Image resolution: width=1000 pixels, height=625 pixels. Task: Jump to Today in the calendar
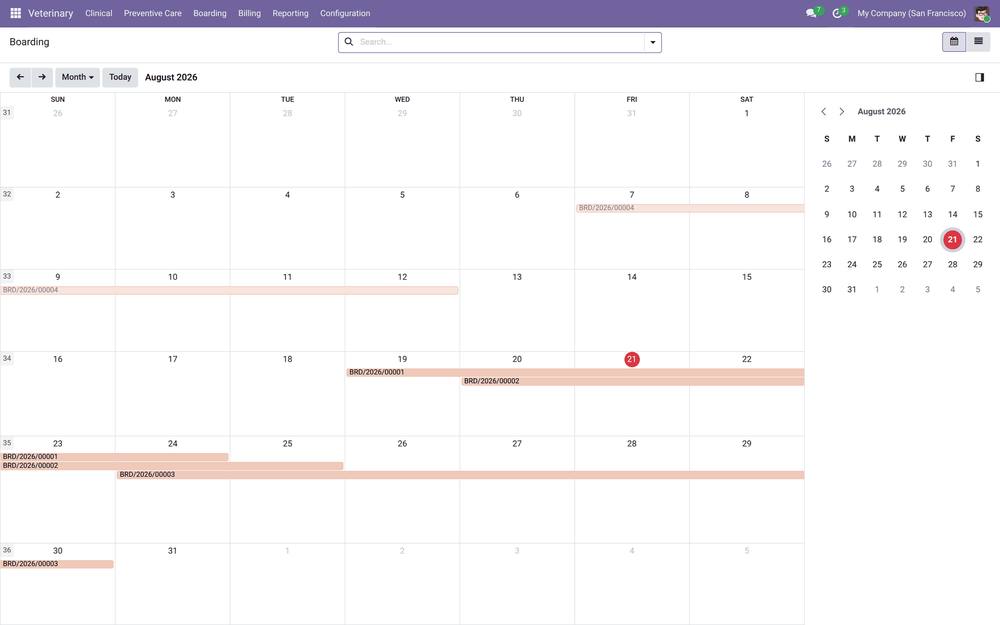coord(120,77)
